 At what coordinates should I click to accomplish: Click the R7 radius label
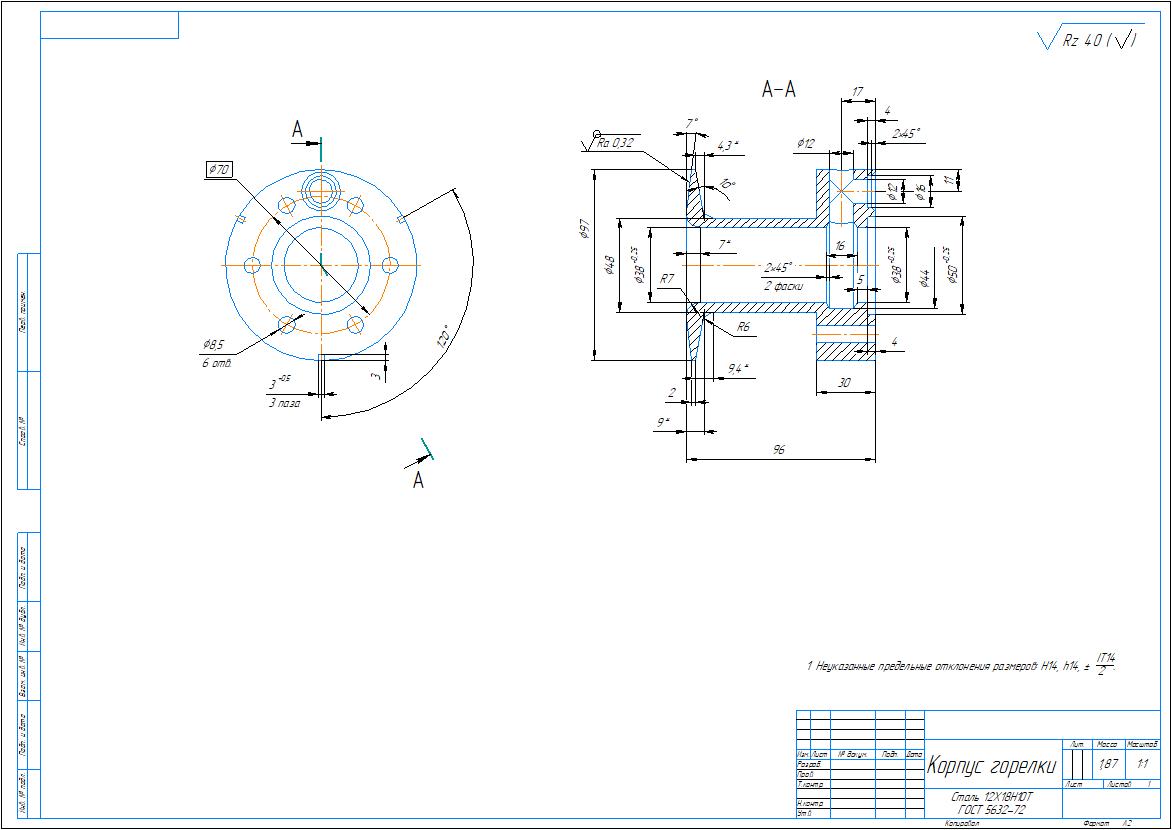pyautogui.click(x=667, y=279)
